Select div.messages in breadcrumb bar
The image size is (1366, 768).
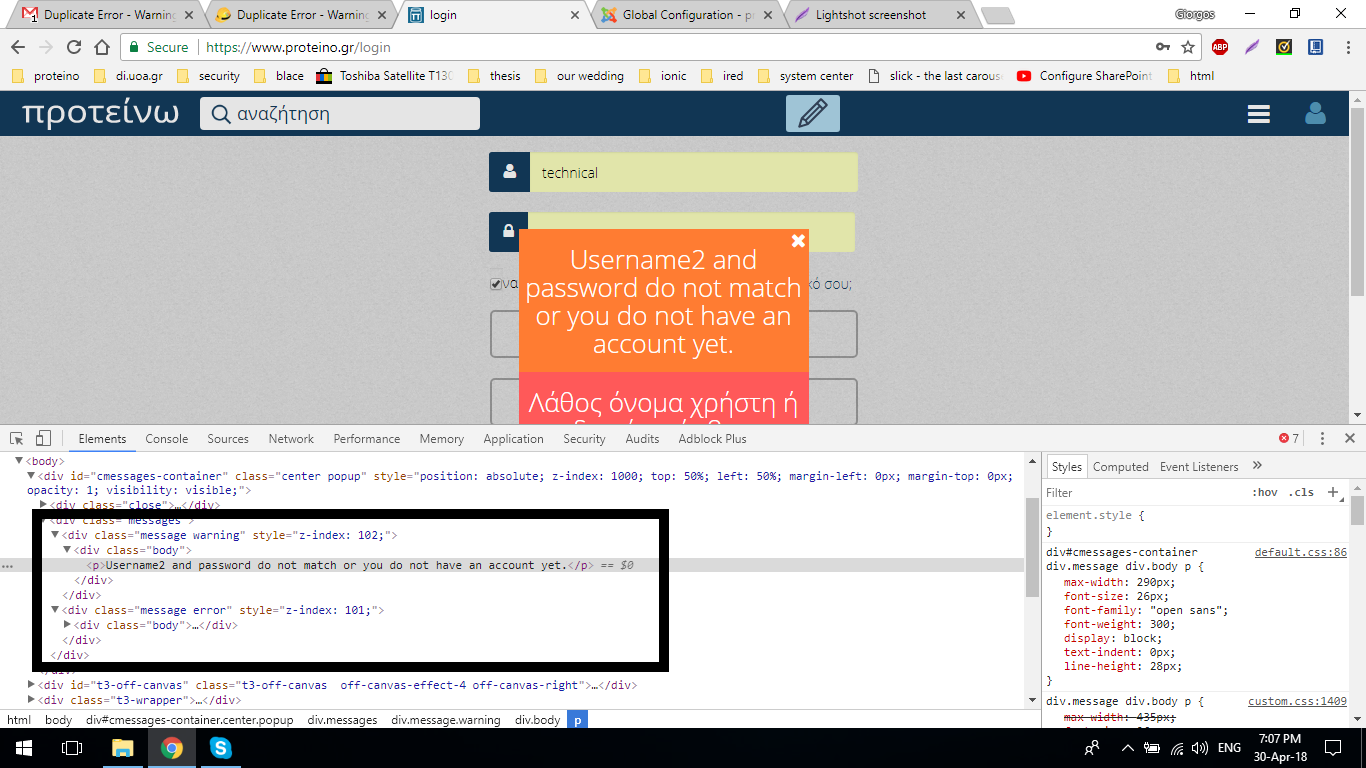[x=342, y=719]
